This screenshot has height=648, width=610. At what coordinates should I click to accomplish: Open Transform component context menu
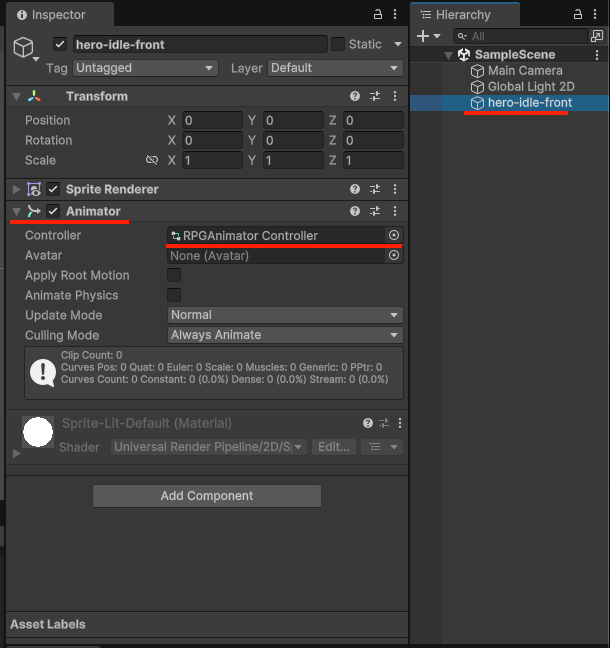pyautogui.click(x=395, y=96)
